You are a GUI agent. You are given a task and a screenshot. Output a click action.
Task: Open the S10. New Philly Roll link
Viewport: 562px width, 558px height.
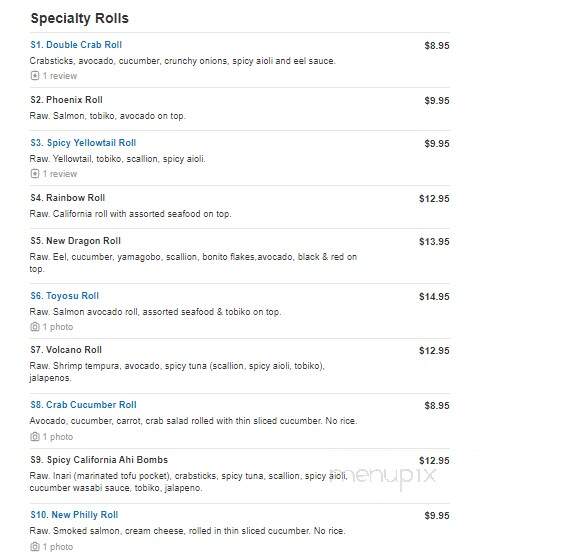74,515
